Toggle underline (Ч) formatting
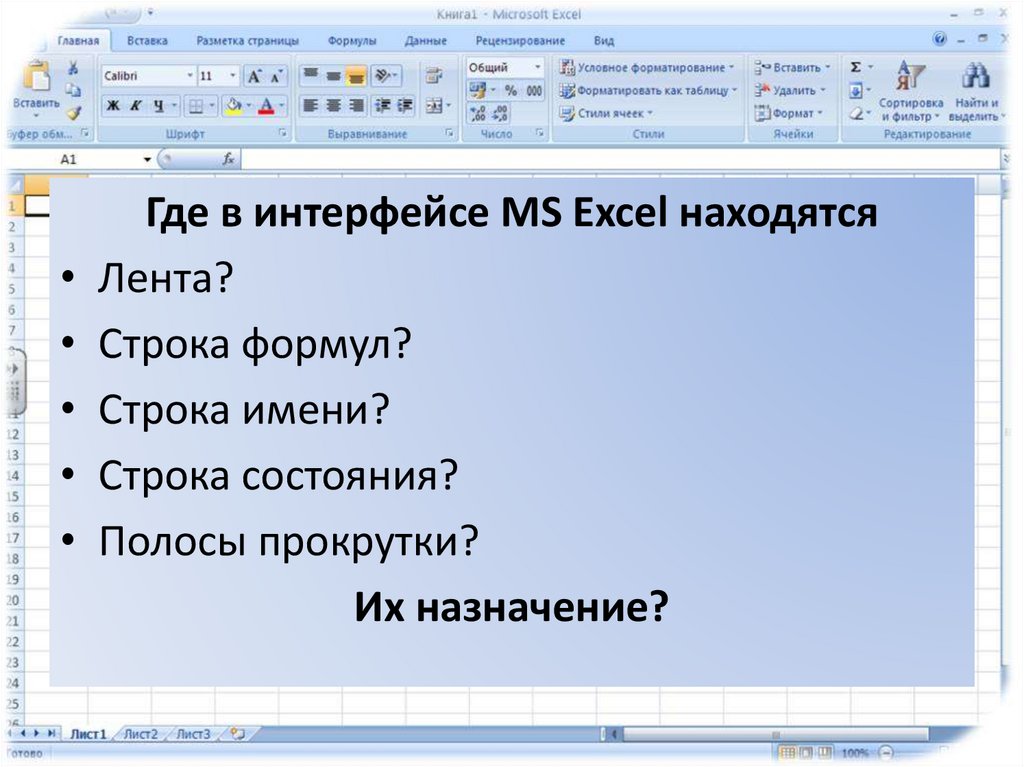The width and height of the screenshot is (1024, 767). (158, 105)
